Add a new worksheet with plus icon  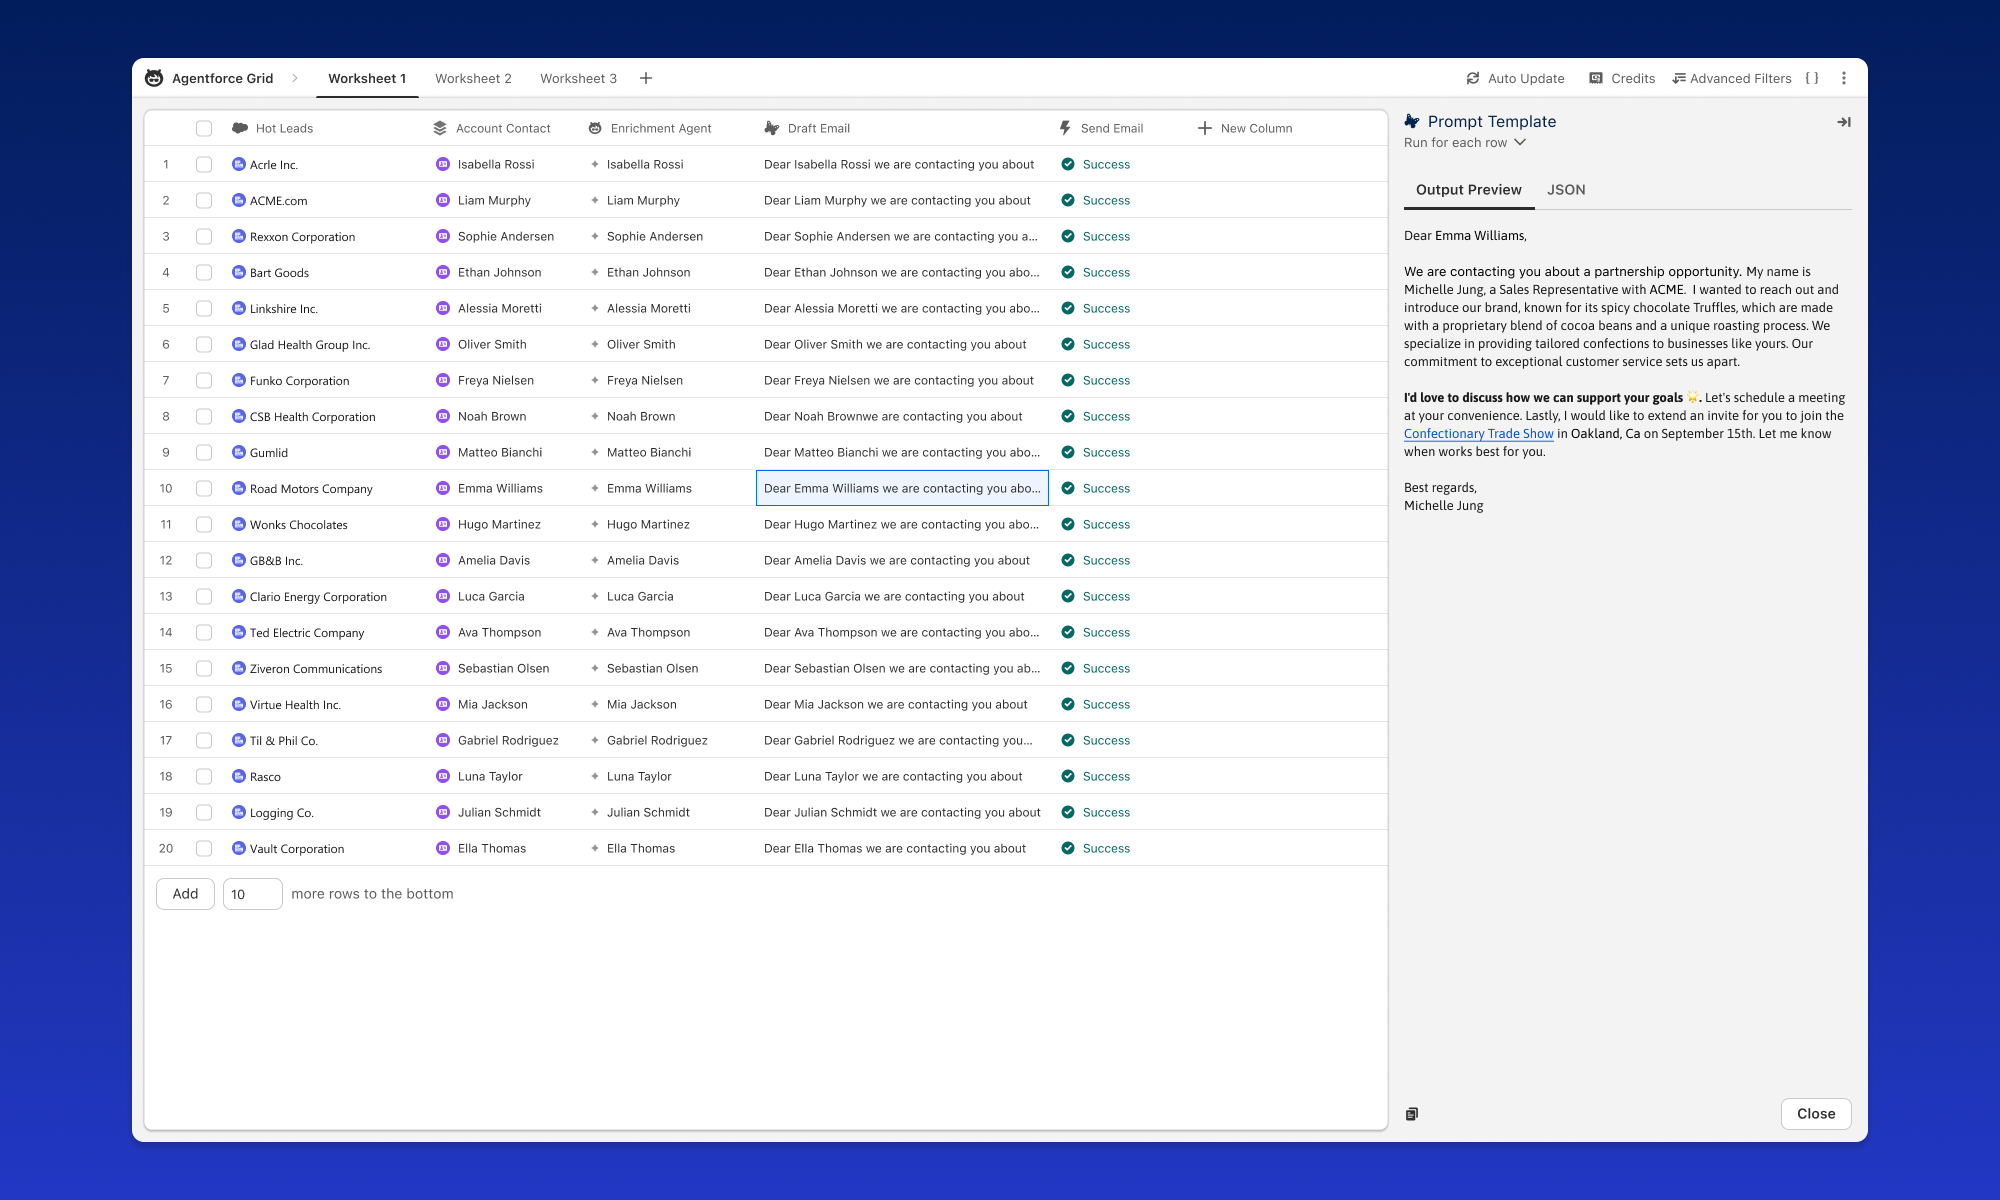(646, 78)
